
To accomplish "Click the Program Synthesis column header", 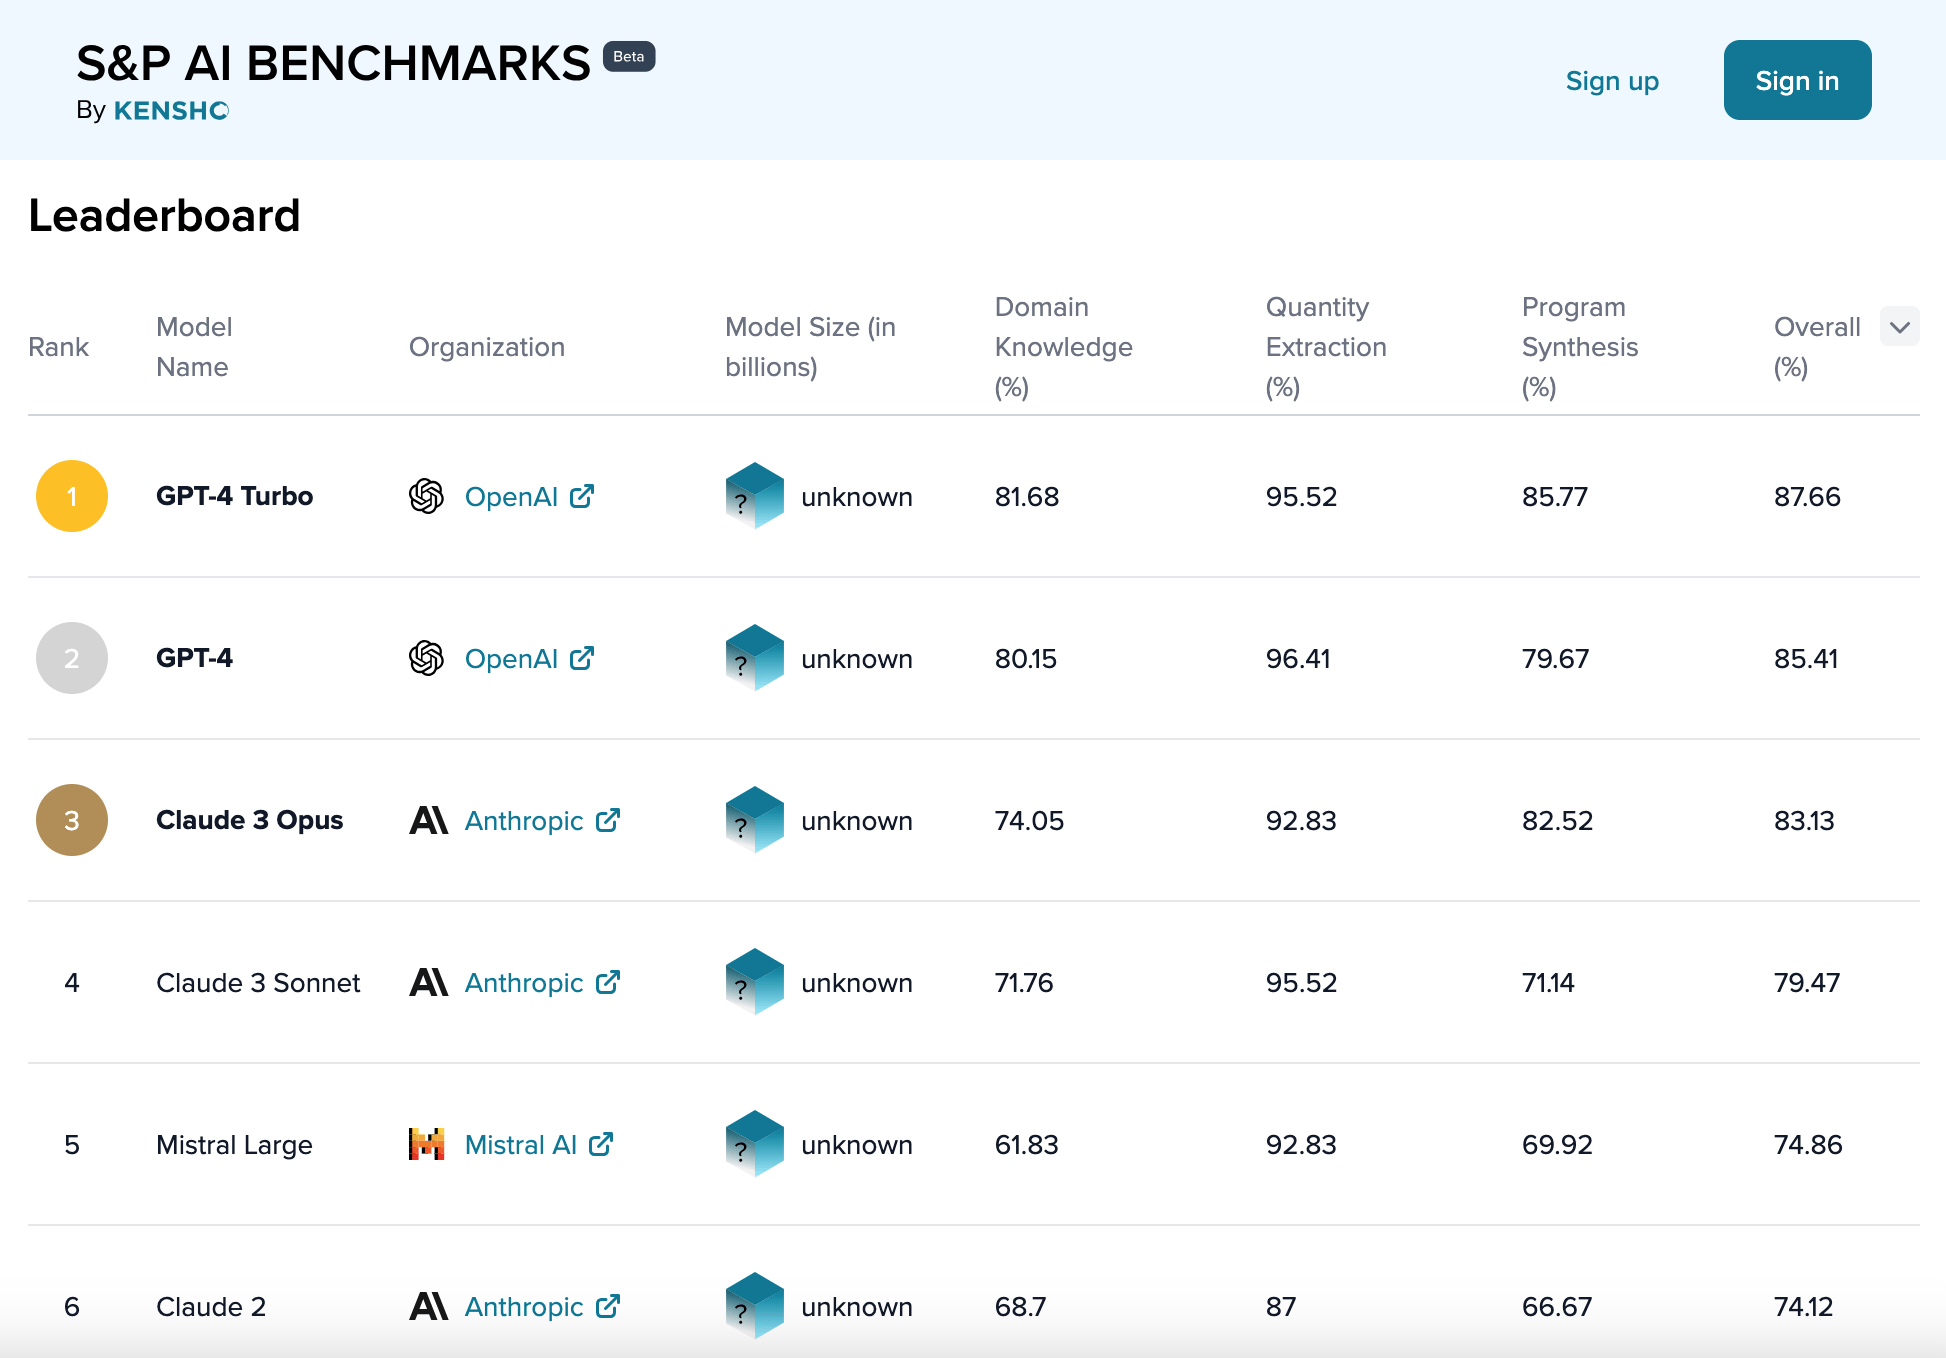I will [x=1580, y=347].
